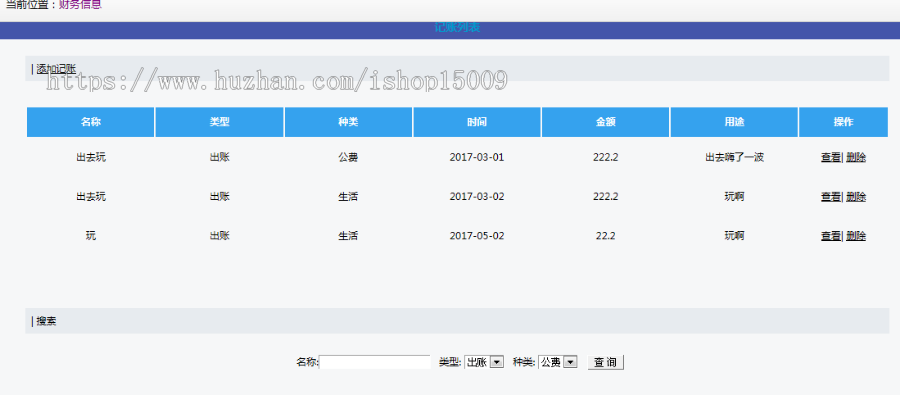Delete the 2017-03-02 record via 删除
This screenshot has width=900, height=395.
tap(856, 196)
